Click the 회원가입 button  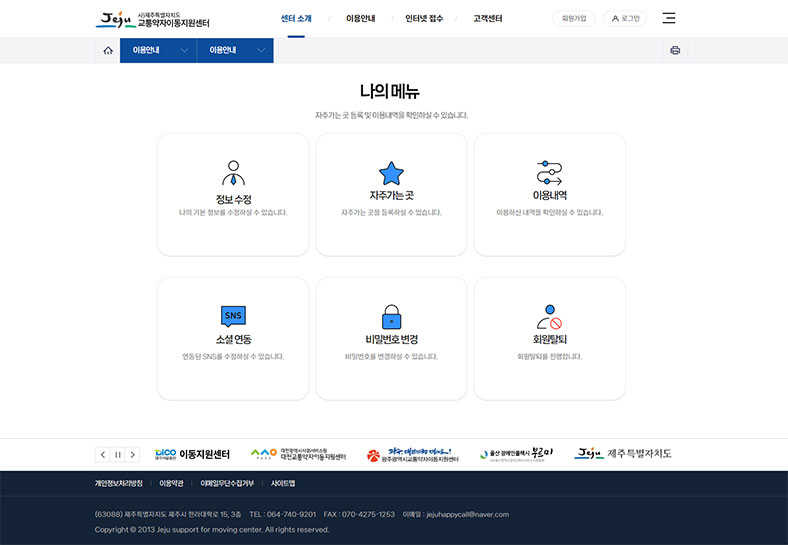[574, 18]
